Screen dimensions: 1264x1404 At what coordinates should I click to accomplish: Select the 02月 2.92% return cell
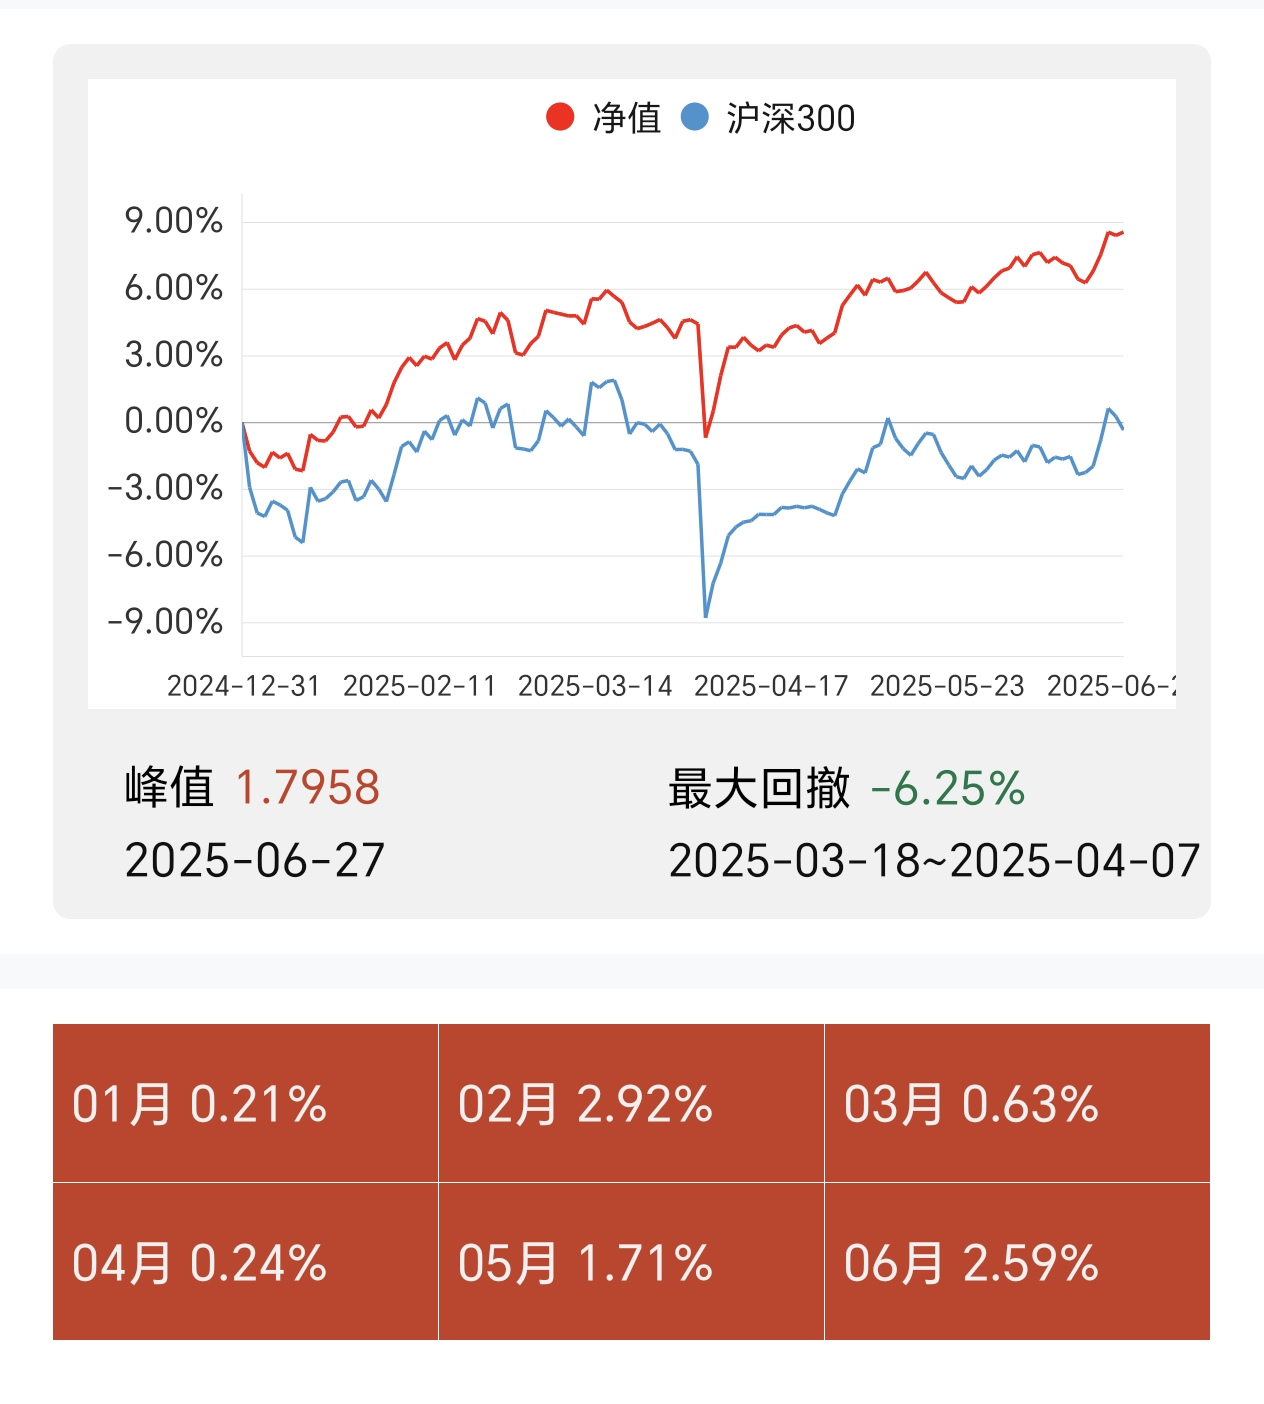tap(631, 1103)
